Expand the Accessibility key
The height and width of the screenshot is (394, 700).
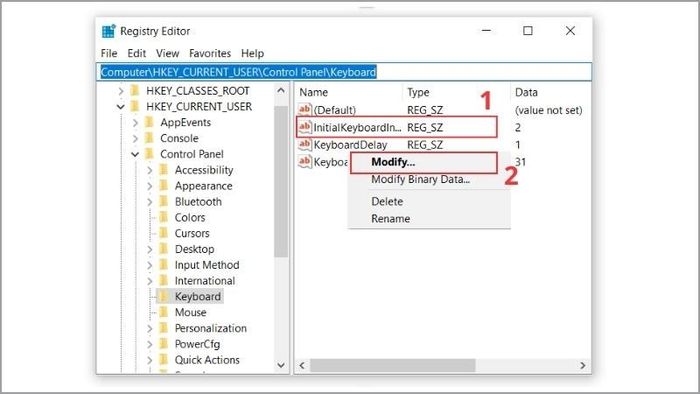pyautogui.click(x=150, y=170)
